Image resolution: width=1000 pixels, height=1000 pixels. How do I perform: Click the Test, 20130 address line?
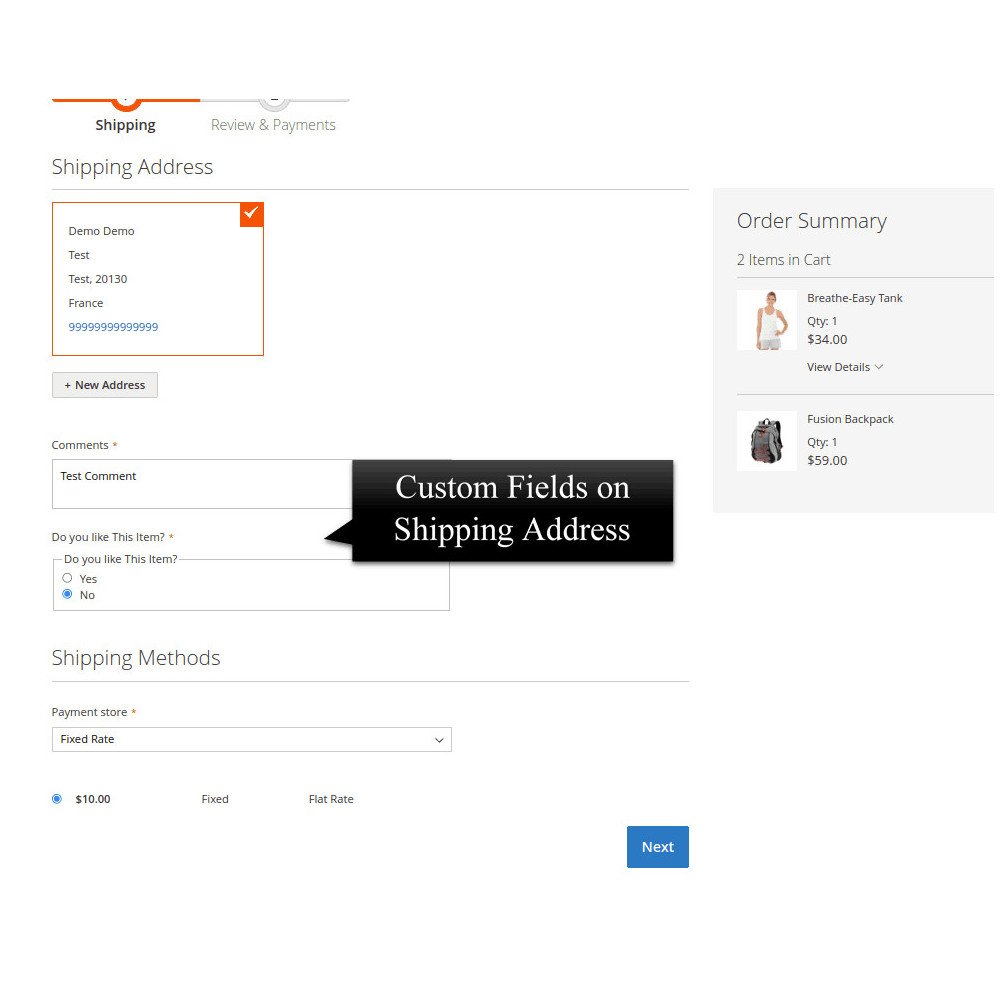98,279
